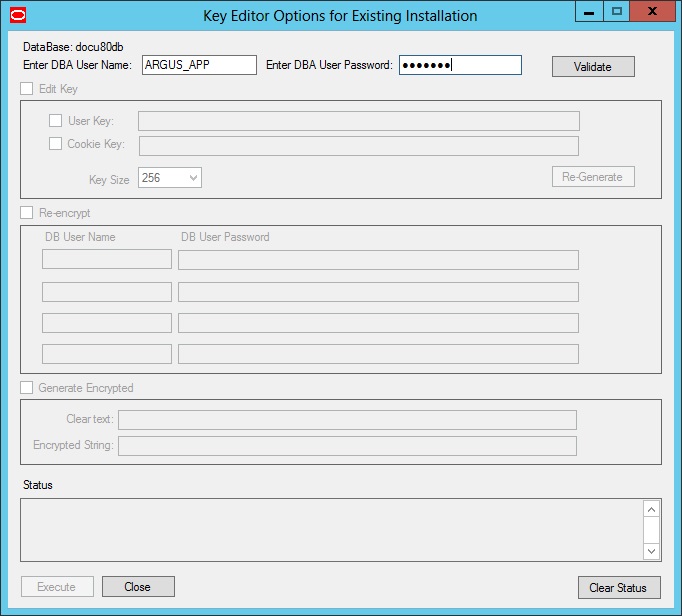Select the fourth DB User Password field

(378, 354)
